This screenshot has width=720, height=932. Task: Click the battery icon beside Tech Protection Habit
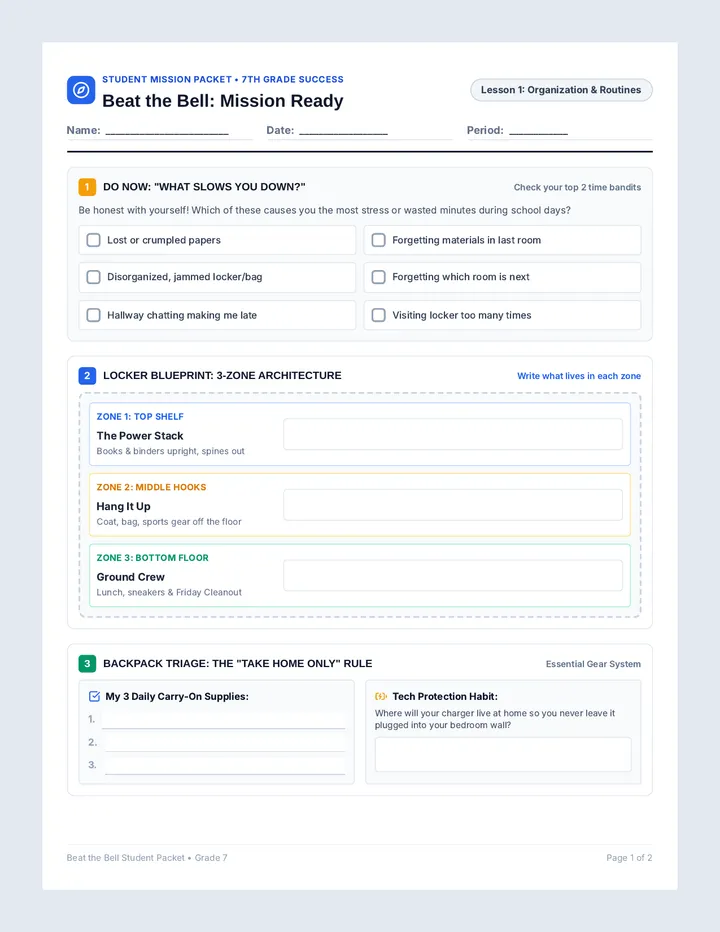coord(381,696)
